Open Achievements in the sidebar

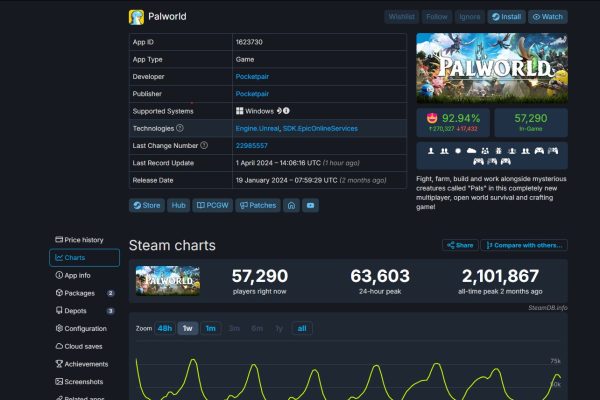pos(82,364)
